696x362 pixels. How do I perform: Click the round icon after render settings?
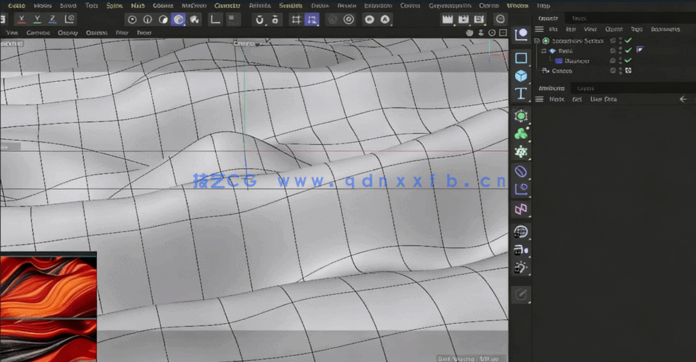pos(500,19)
